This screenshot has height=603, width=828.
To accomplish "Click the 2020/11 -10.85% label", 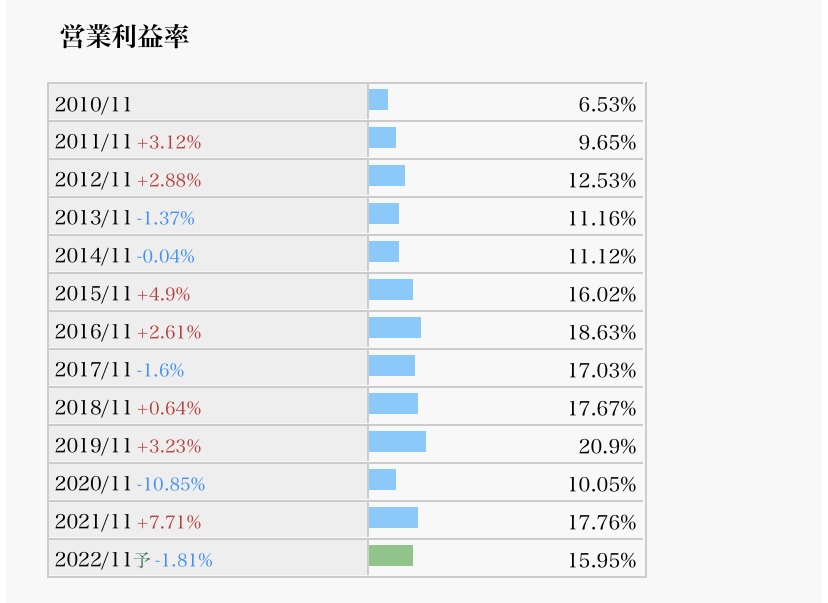I will point(130,484).
